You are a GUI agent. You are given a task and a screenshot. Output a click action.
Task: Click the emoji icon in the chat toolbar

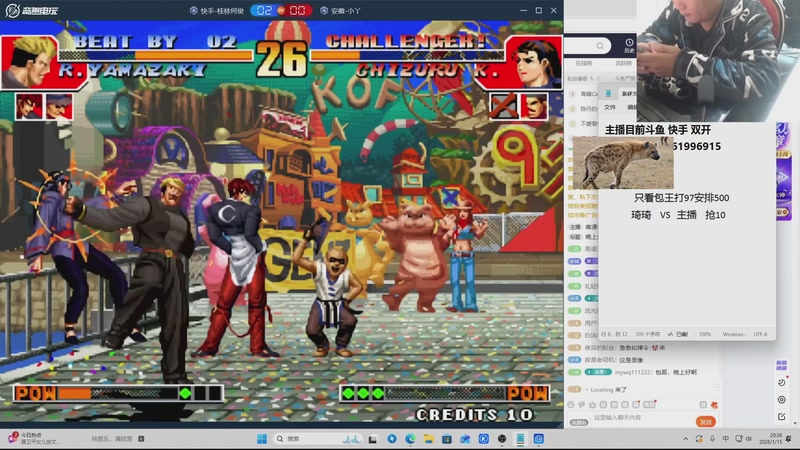coord(571,405)
